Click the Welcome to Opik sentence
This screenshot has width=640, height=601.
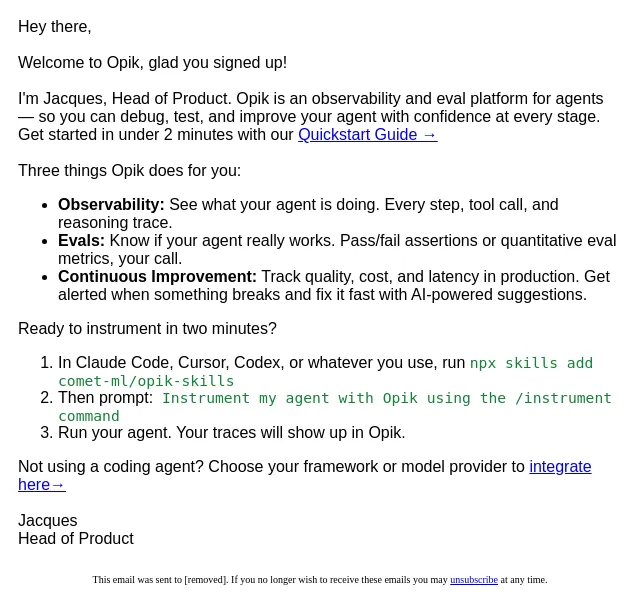[x=152, y=62]
